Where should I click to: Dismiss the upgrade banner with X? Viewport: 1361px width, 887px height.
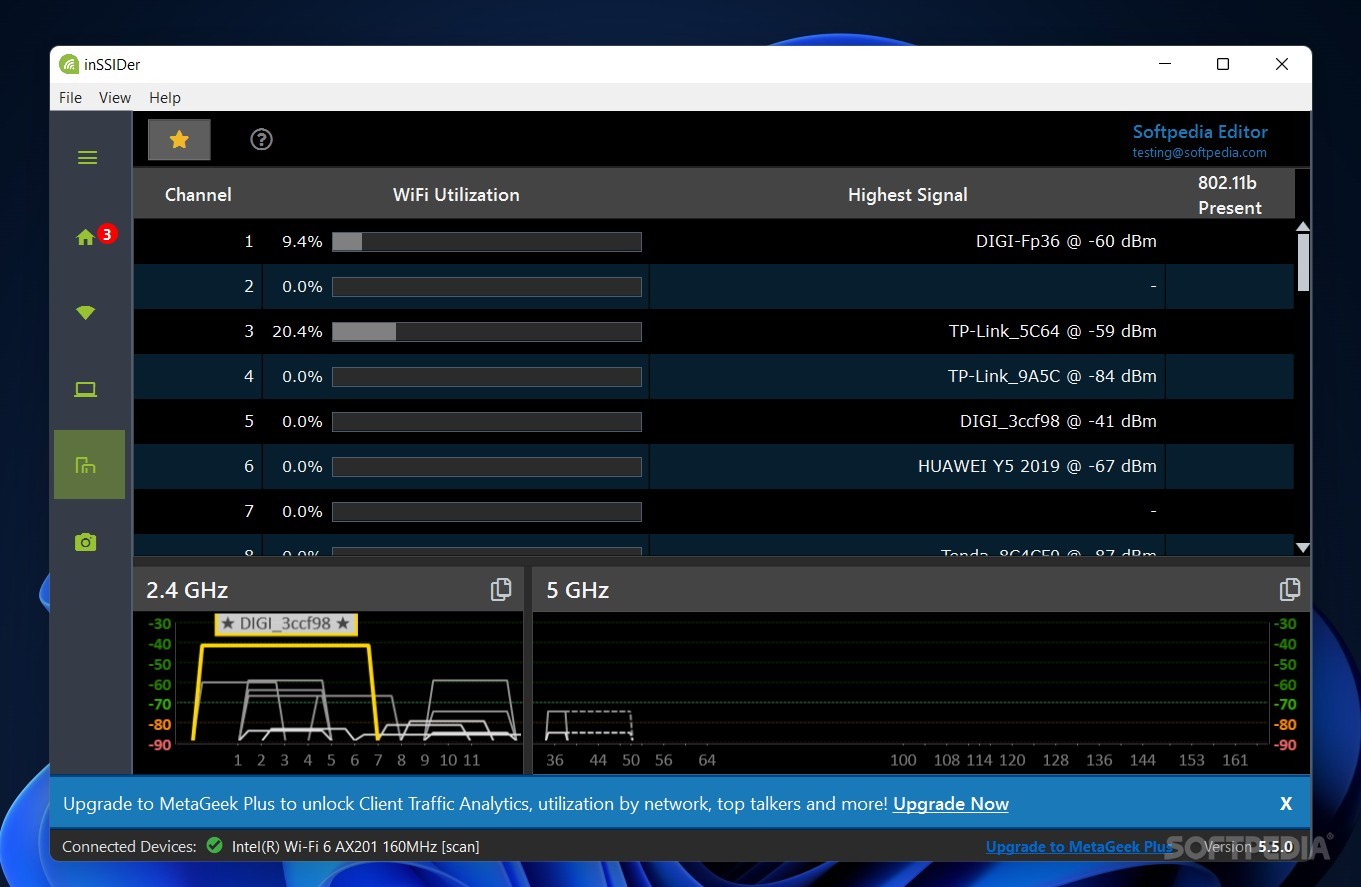coord(1286,804)
